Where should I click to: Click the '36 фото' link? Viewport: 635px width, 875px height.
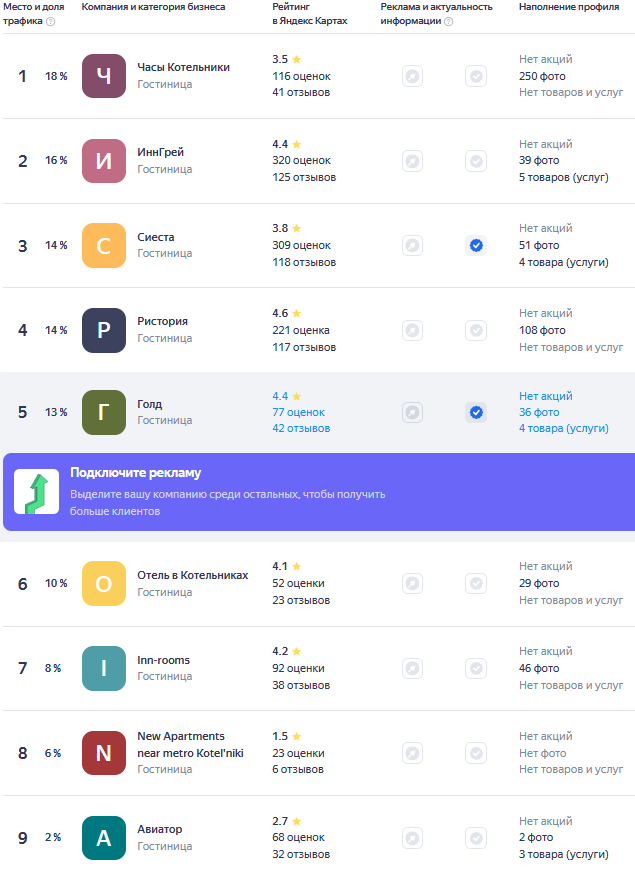point(539,412)
